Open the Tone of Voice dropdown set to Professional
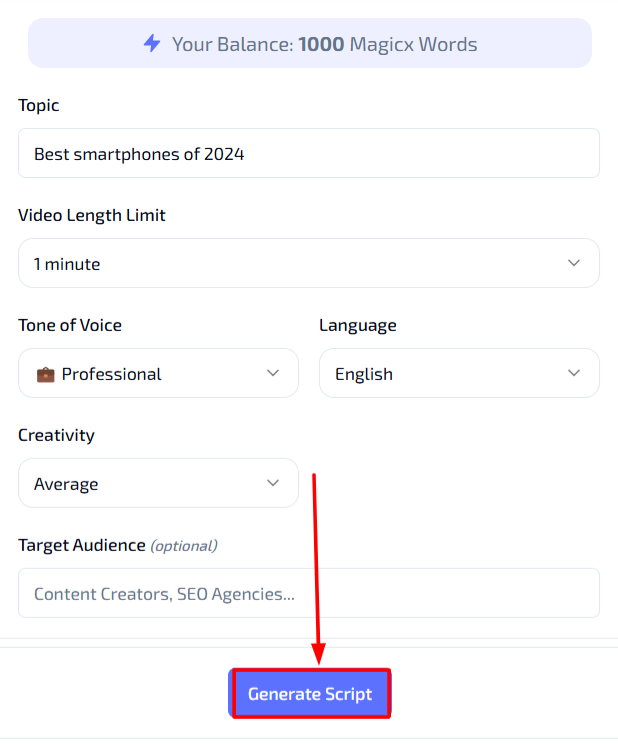 [158, 373]
